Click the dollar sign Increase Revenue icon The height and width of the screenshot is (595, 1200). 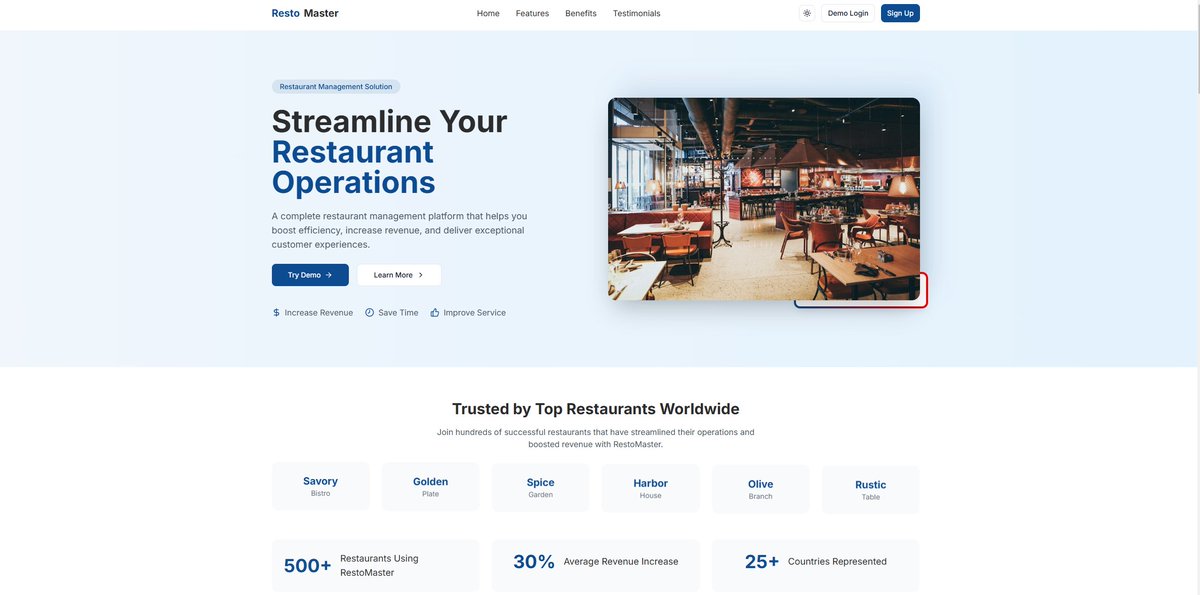(276, 313)
